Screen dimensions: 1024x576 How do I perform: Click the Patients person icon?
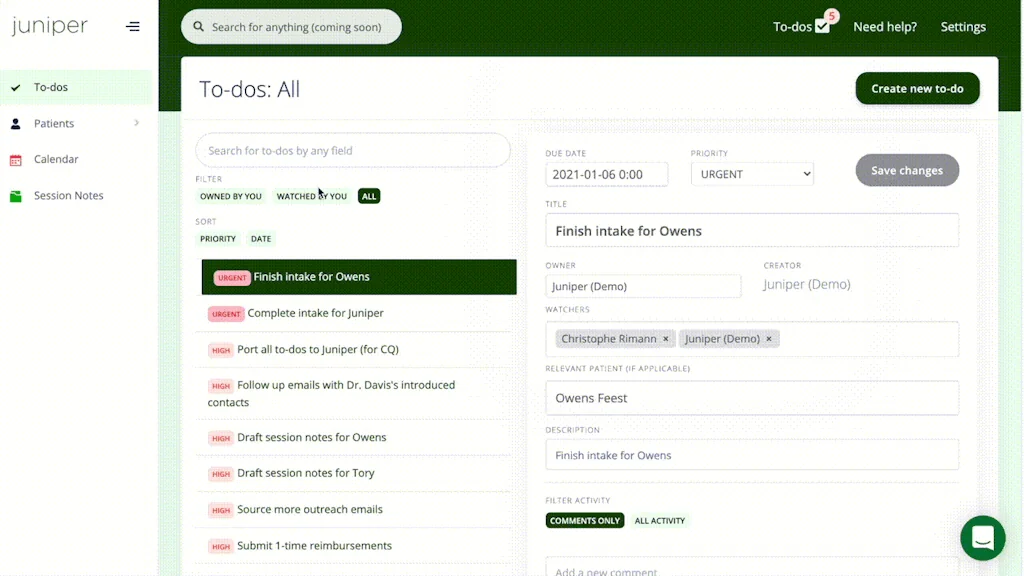[x=15, y=124]
